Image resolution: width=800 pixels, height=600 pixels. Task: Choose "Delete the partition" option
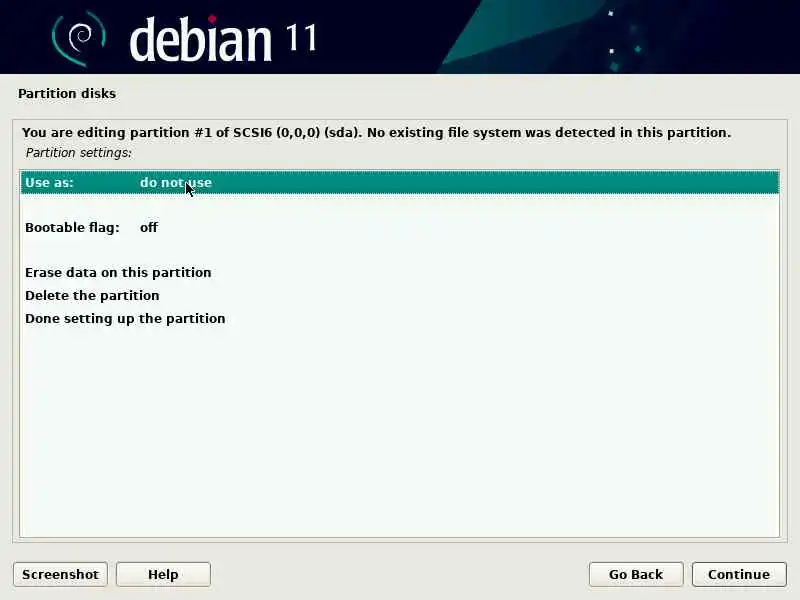[92, 295]
